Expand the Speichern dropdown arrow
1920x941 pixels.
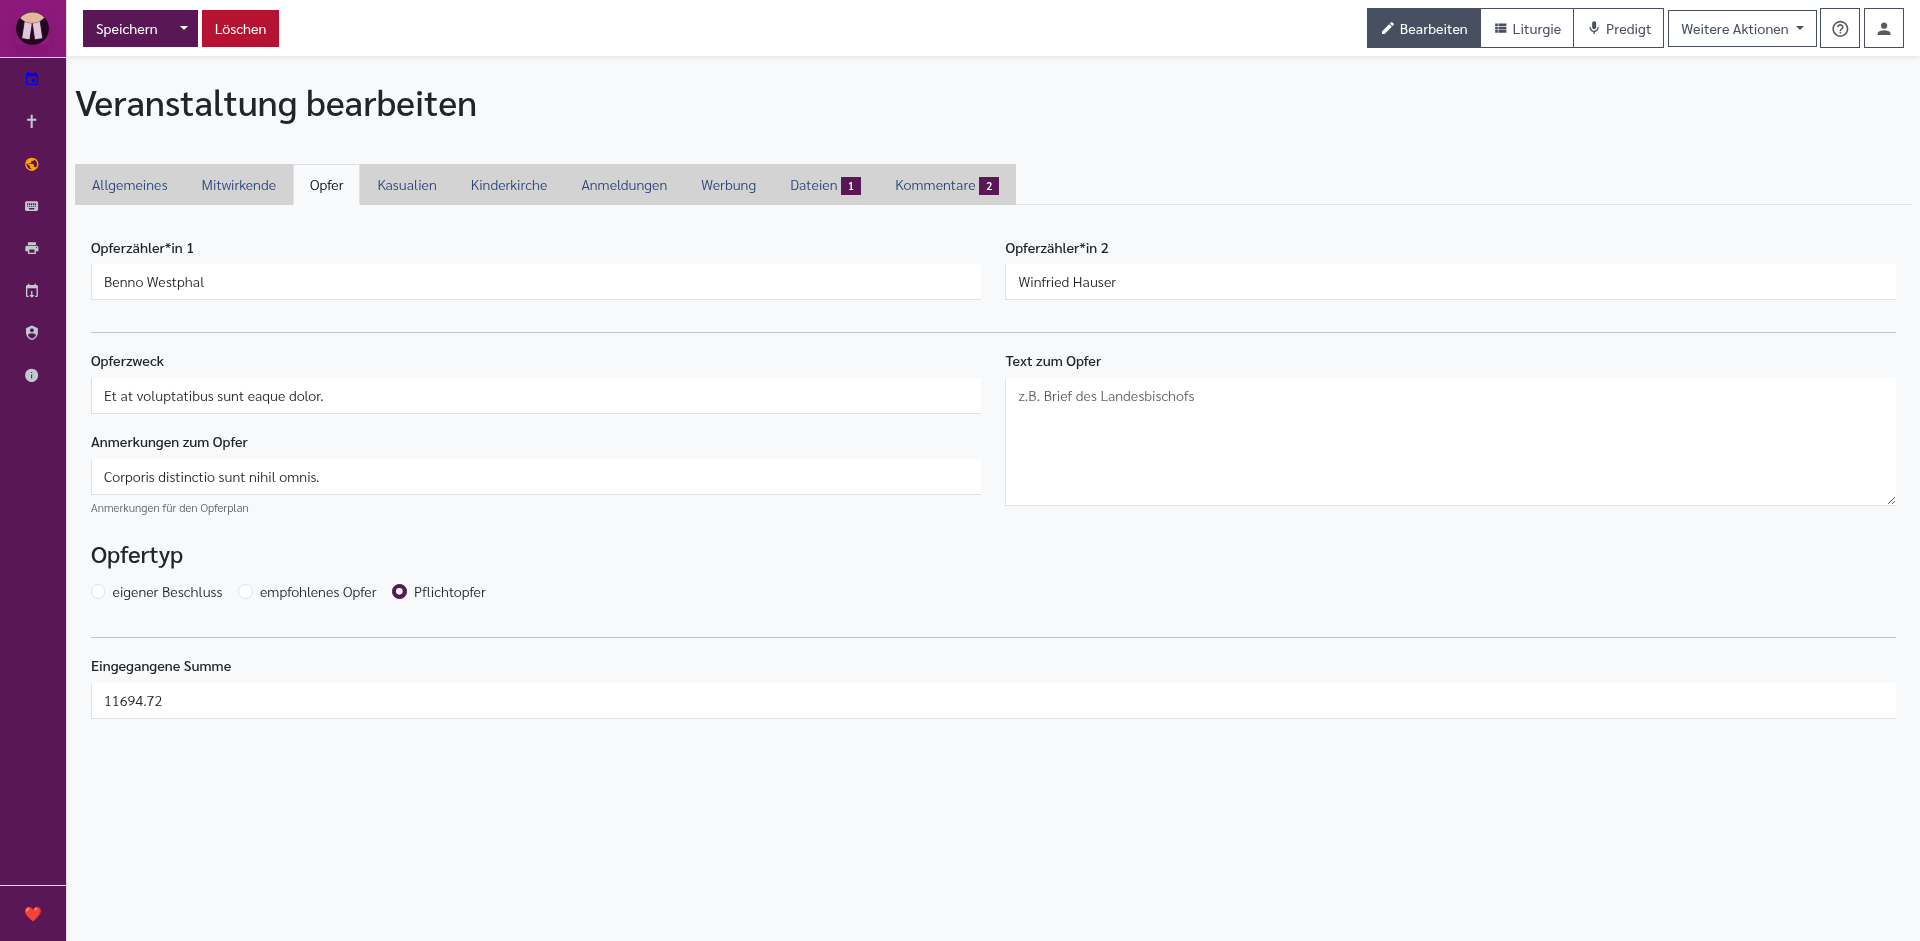[x=184, y=29]
